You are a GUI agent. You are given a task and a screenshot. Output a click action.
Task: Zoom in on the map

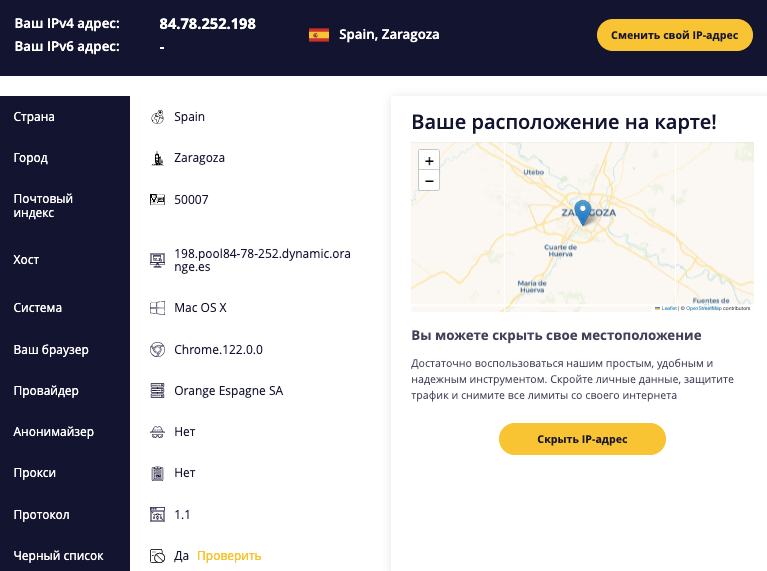tap(429, 160)
